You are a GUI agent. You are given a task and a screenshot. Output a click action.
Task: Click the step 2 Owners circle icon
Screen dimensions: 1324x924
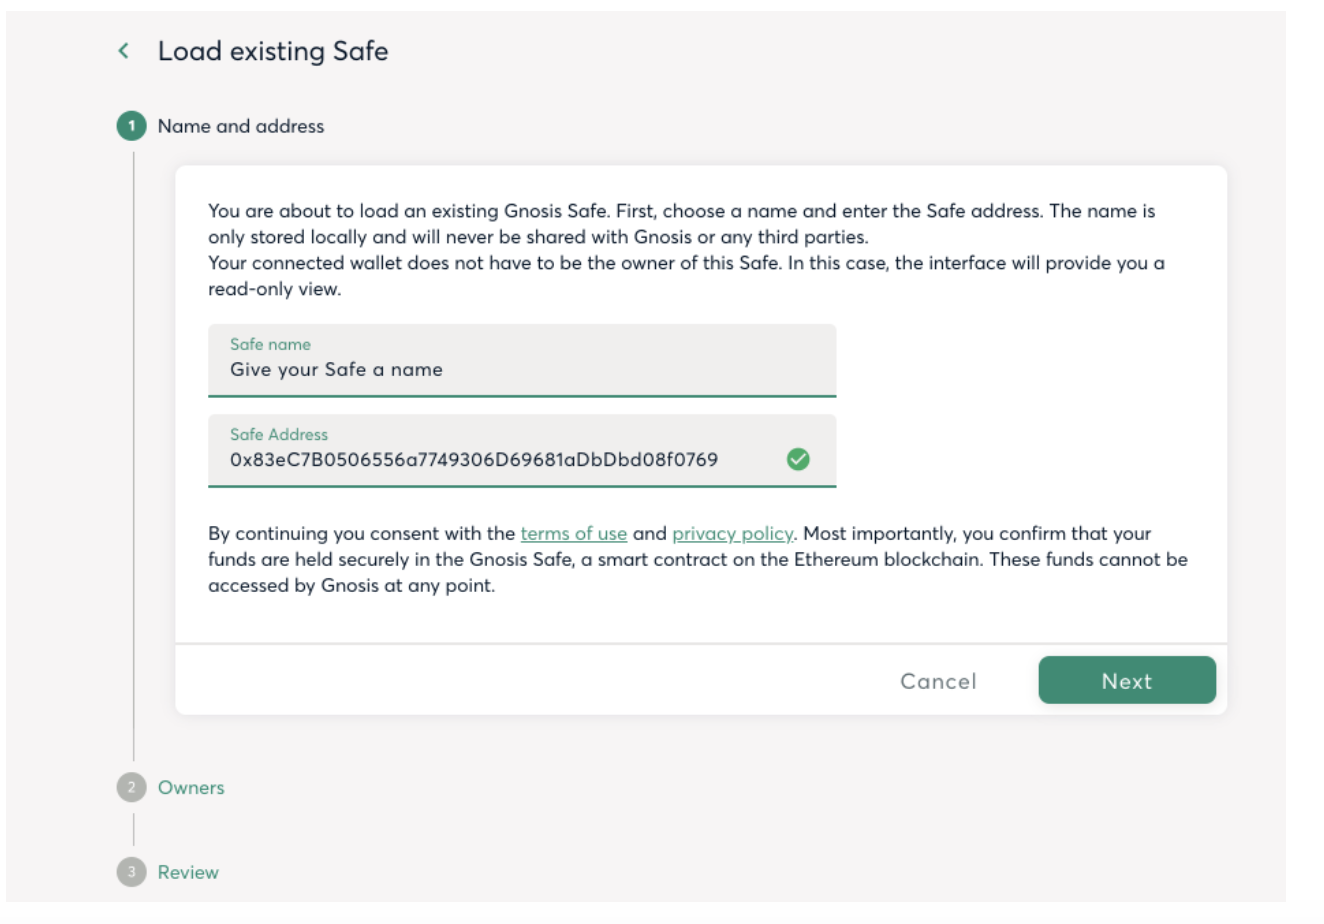pyautogui.click(x=131, y=787)
